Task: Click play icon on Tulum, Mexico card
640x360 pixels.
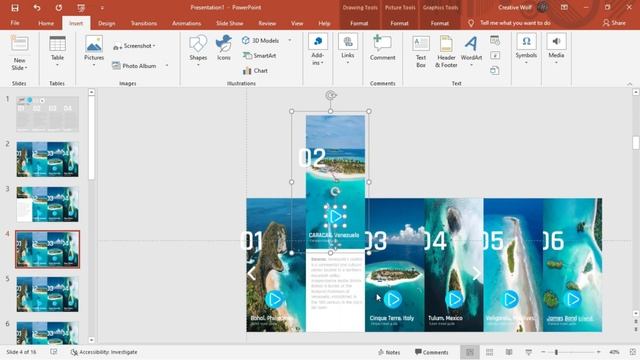Action: 454,300
